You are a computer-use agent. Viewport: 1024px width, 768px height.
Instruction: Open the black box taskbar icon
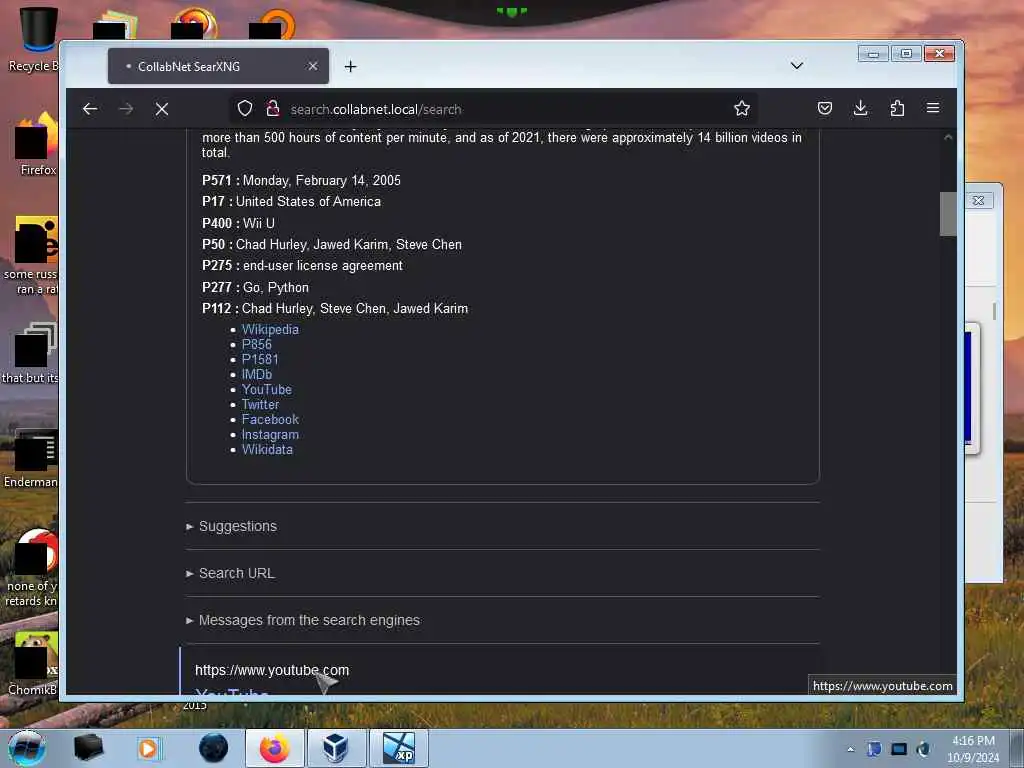(x=88, y=748)
